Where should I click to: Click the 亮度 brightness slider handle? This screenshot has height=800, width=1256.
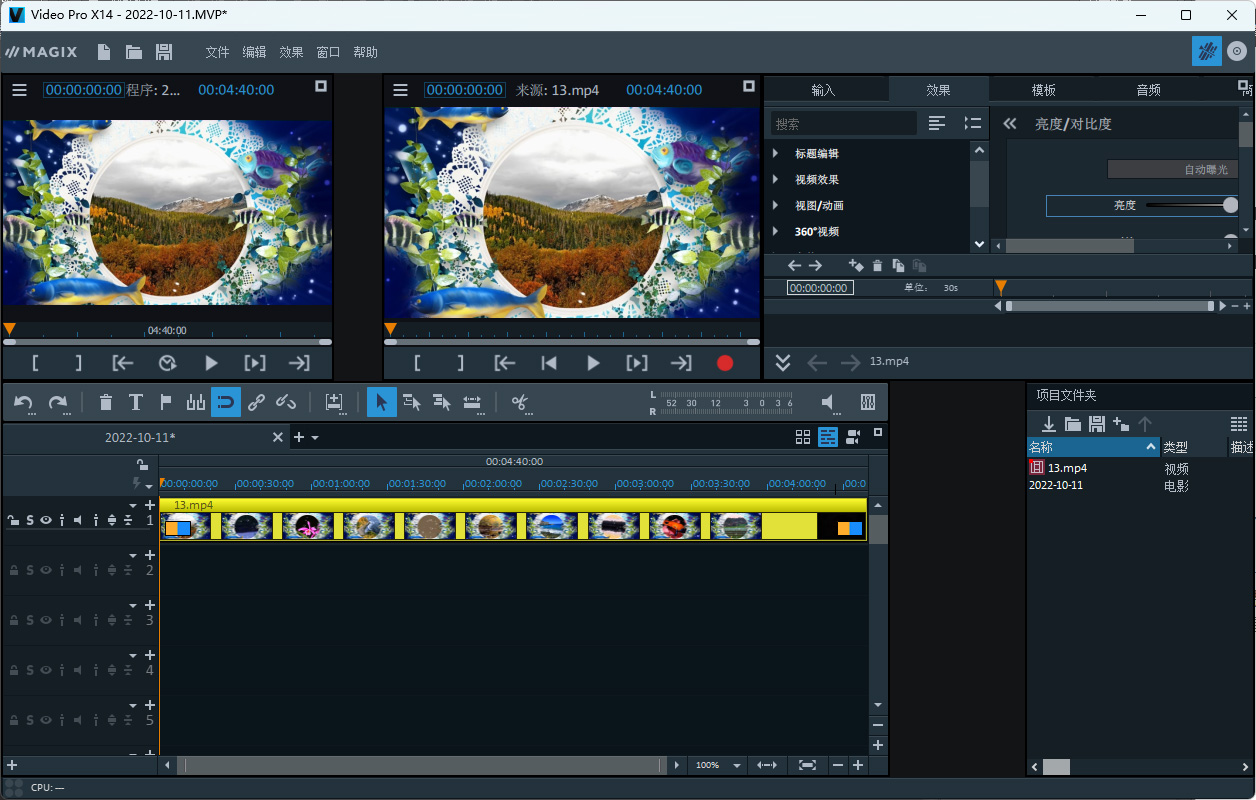pos(1231,205)
